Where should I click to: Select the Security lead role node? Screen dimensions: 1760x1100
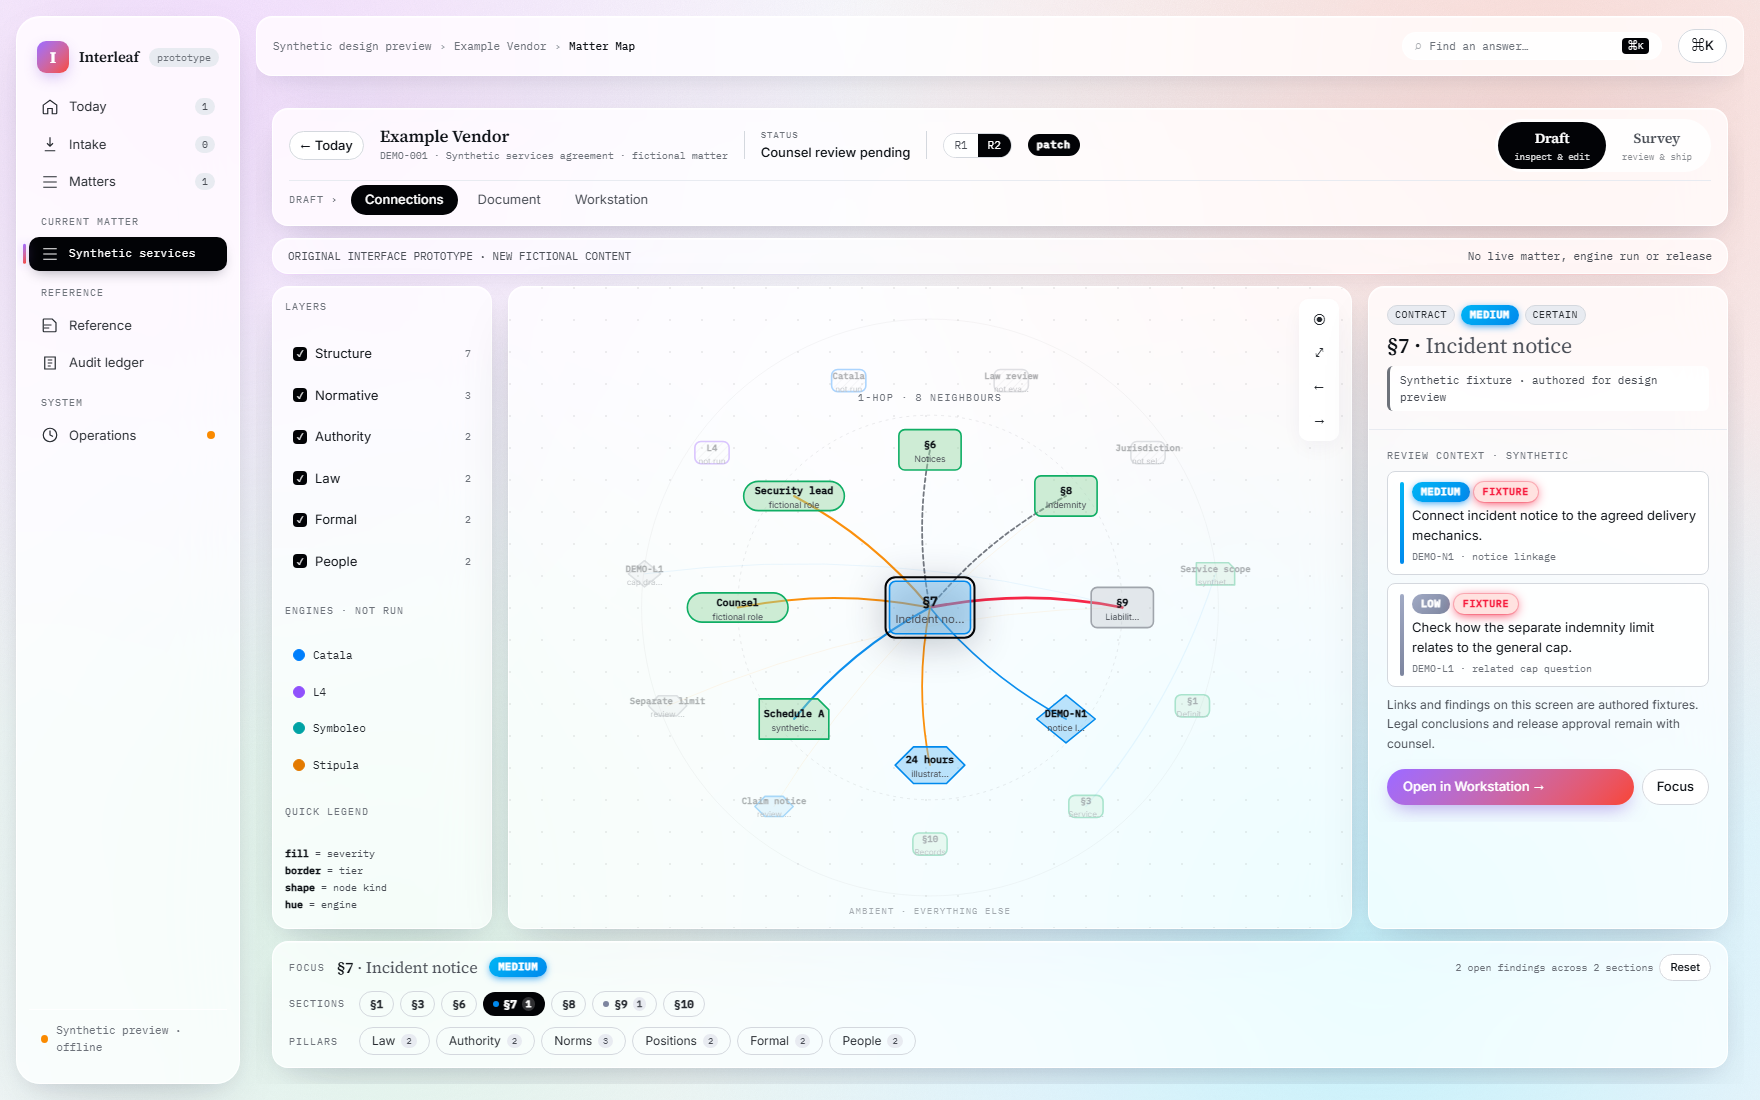pos(794,496)
